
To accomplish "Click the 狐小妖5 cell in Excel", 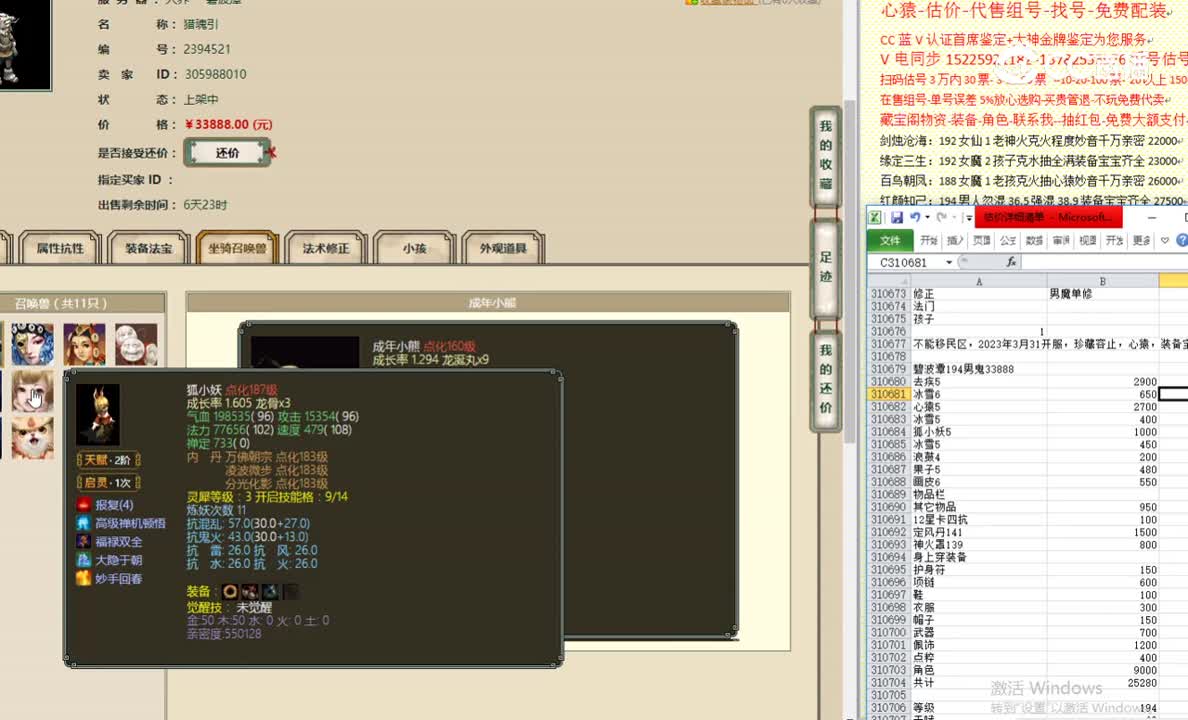I will click(x=979, y=432).
